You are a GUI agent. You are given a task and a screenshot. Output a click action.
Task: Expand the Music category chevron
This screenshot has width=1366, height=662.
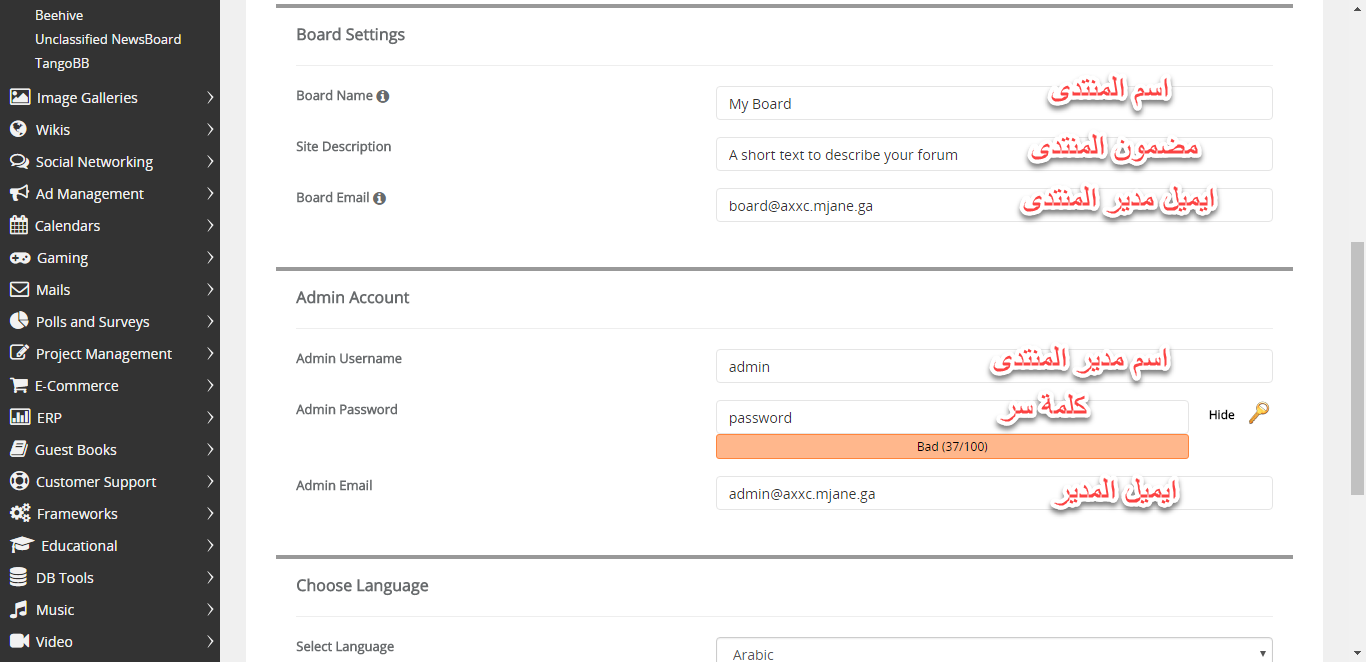[210, 609]
